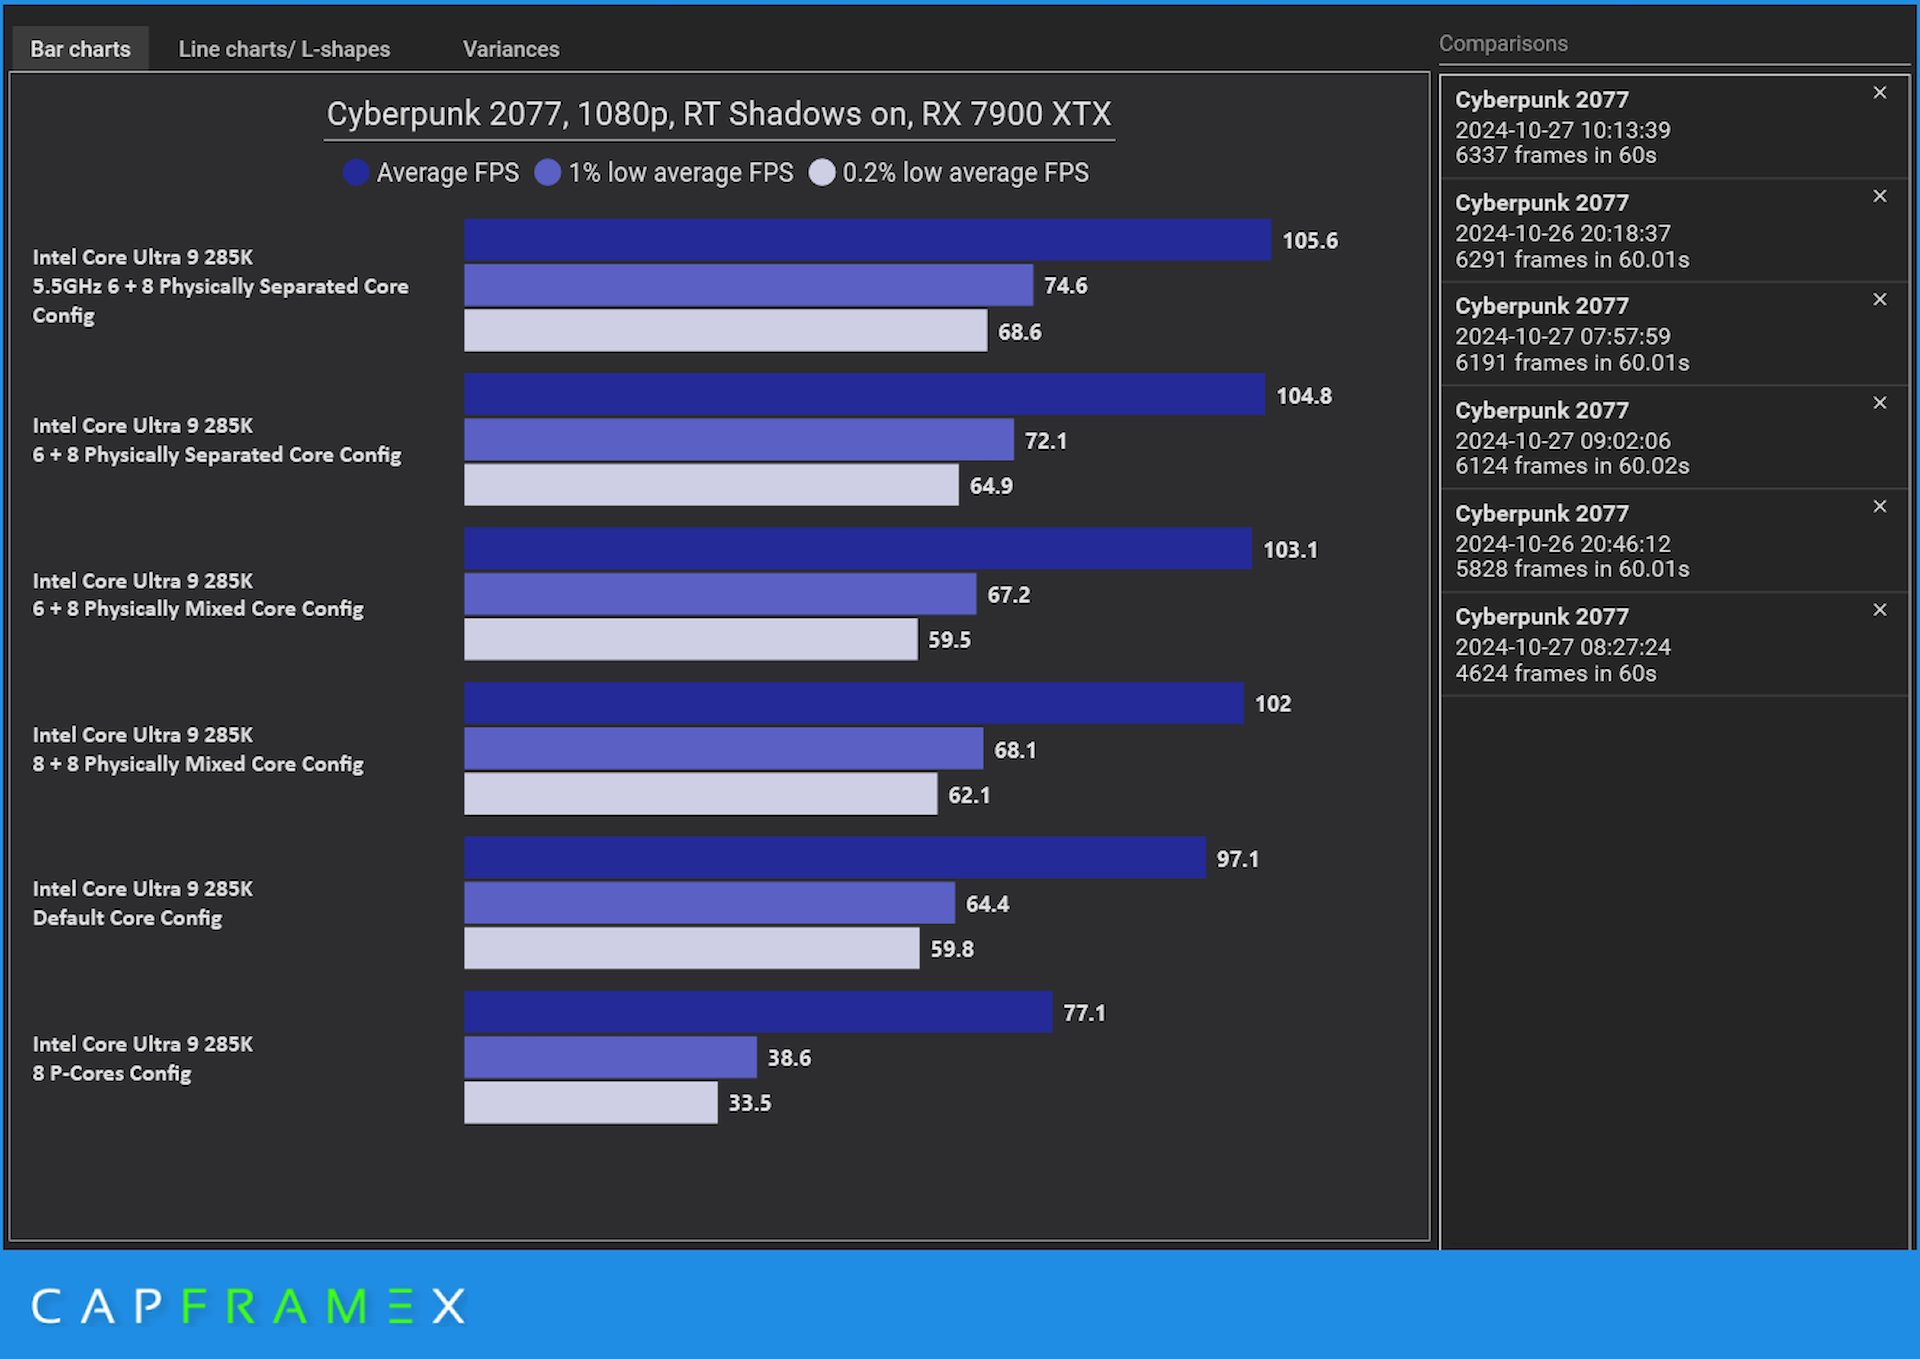
Task: Click the 105.6 average FPS bar
Action: pyautogui.click(x=867, y=240)
